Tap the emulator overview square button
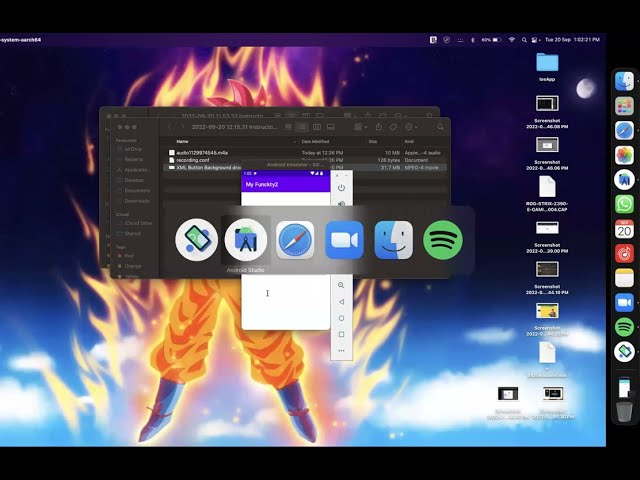The image size is (640, 480). point(341,334)
